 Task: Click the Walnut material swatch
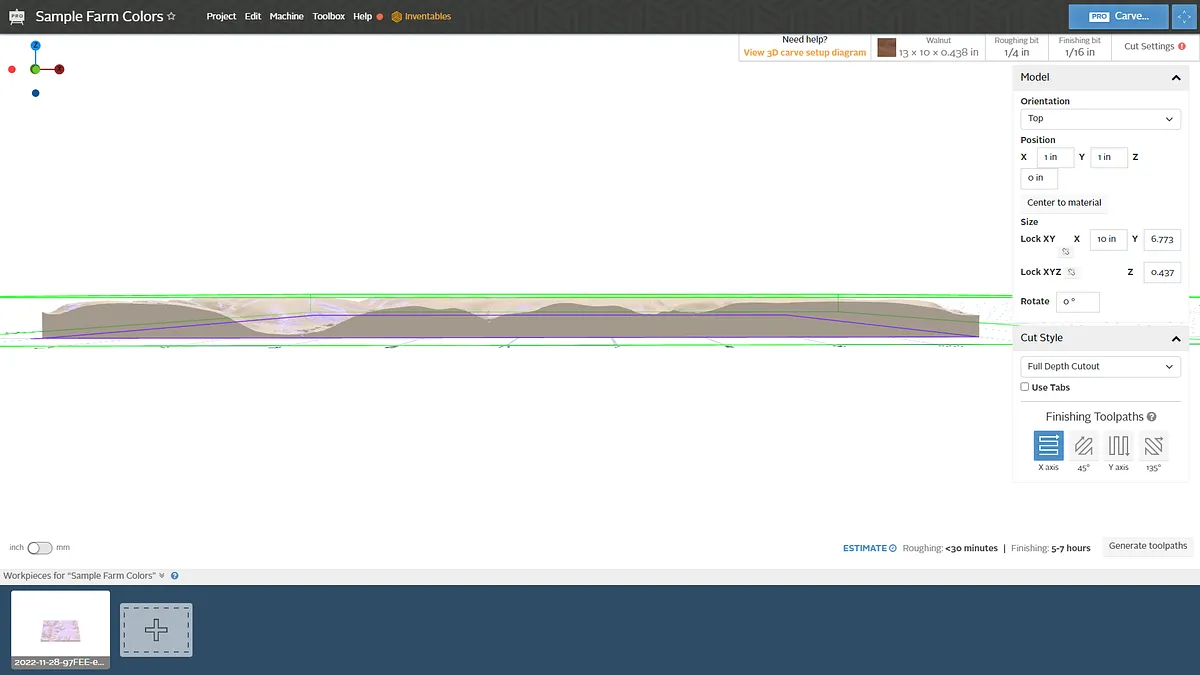point(887,48)
